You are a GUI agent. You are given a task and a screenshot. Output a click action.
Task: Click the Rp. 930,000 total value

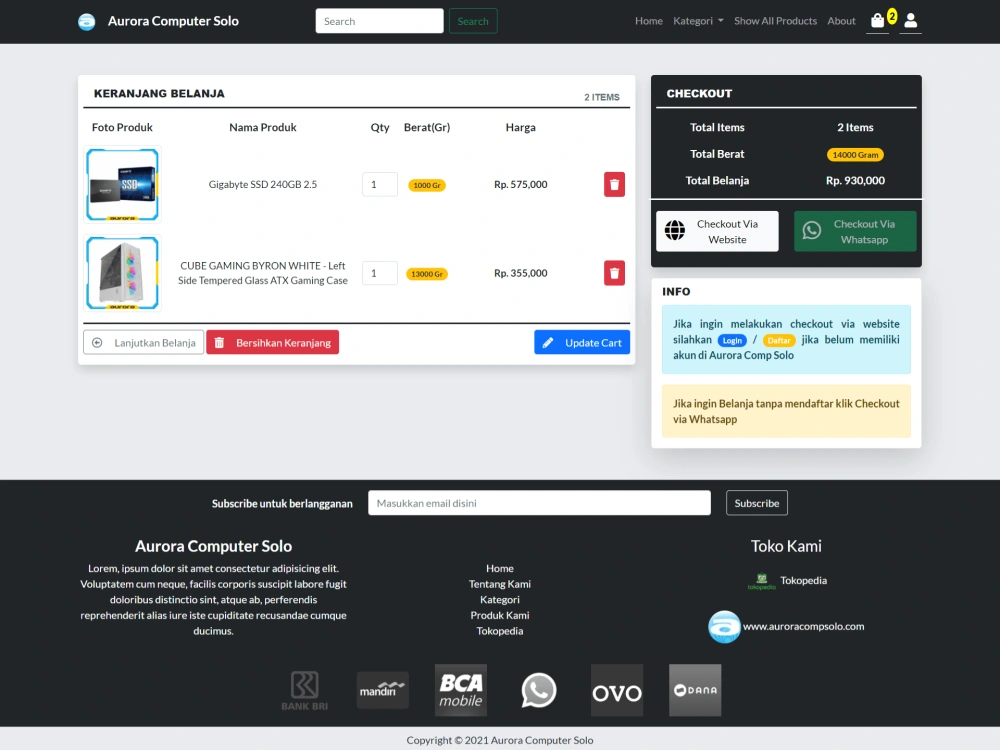tap(855, 180)
